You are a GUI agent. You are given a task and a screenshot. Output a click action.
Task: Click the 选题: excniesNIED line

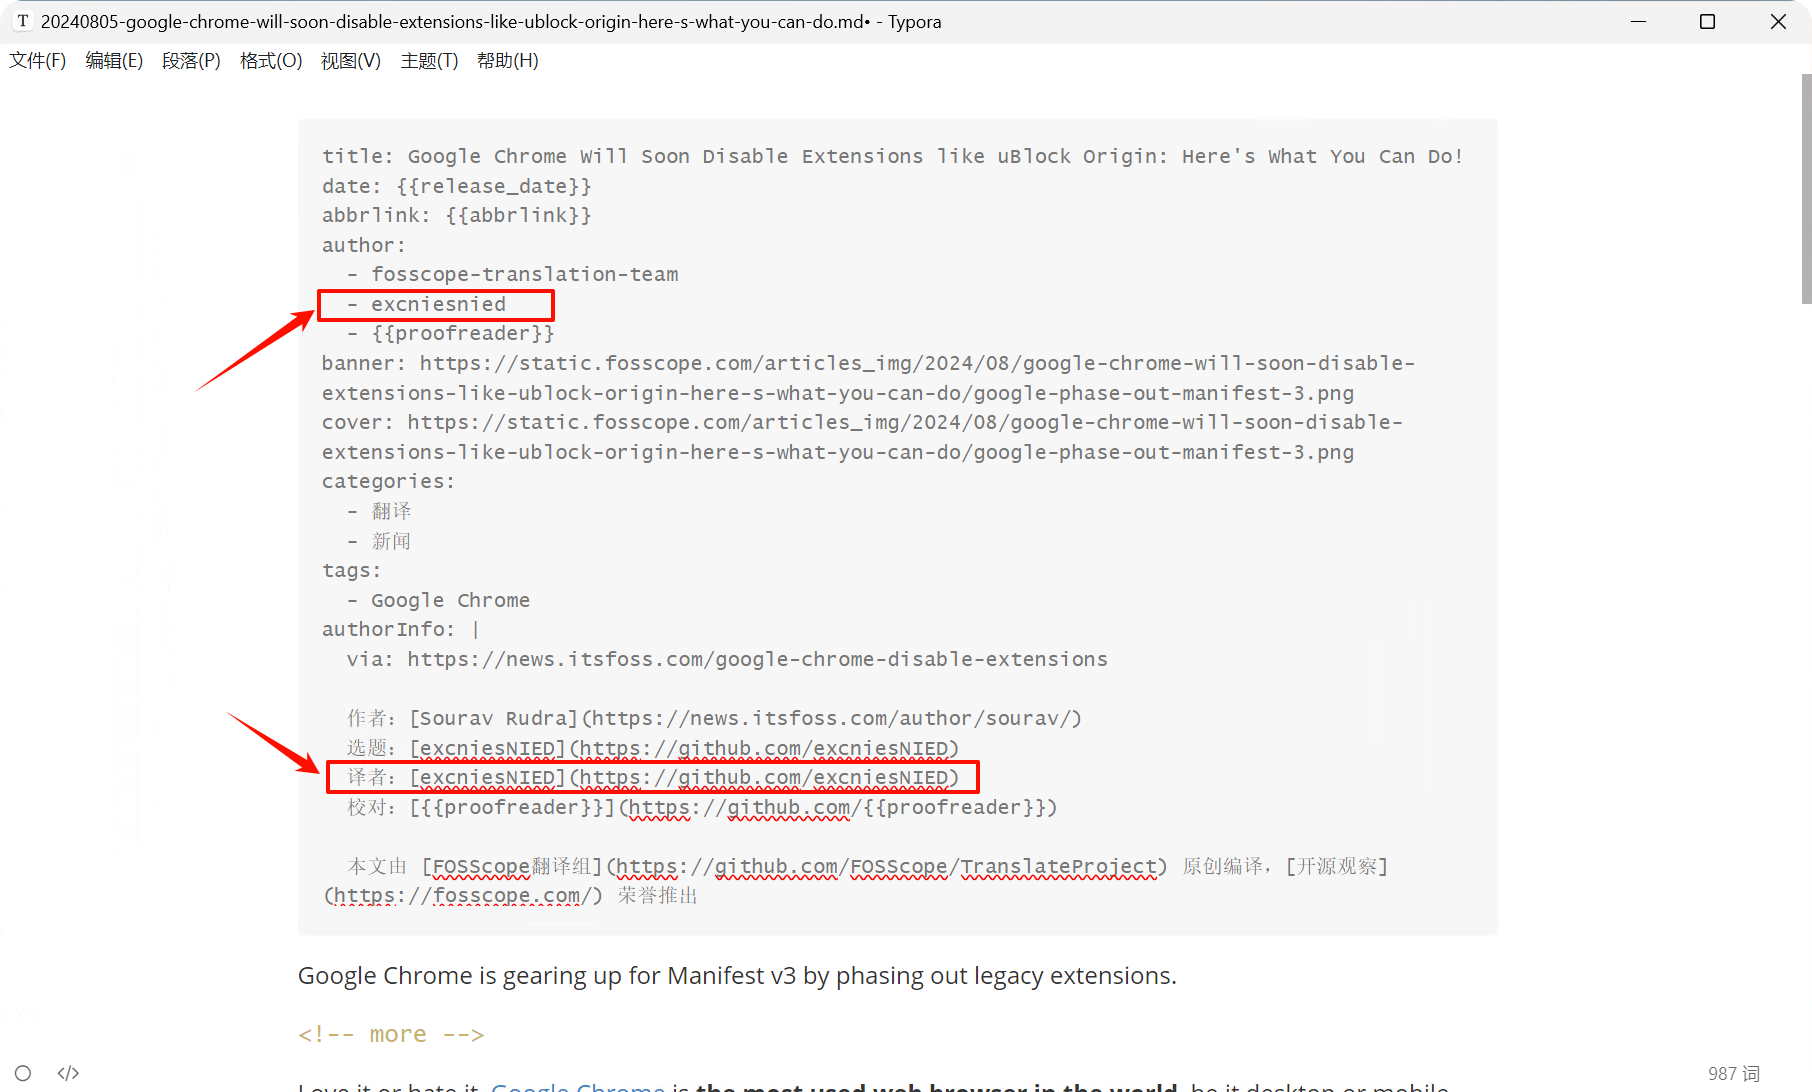coord(653,748)
